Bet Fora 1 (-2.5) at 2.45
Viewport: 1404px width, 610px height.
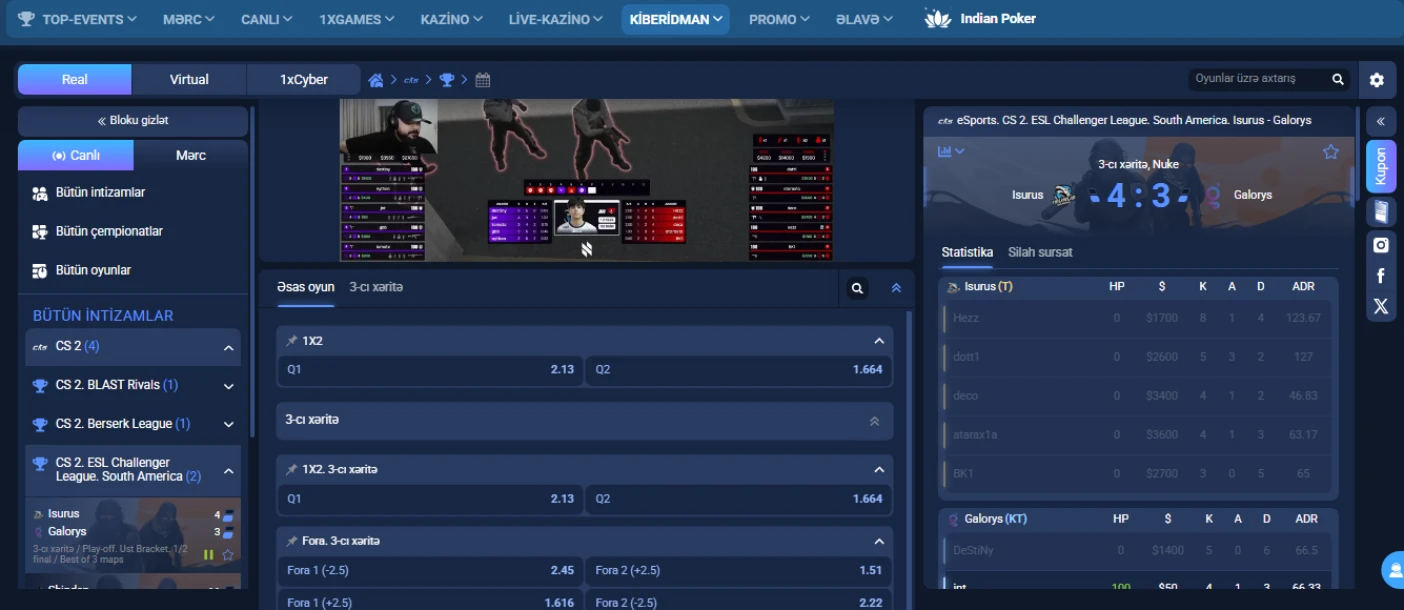click(430, 570)
